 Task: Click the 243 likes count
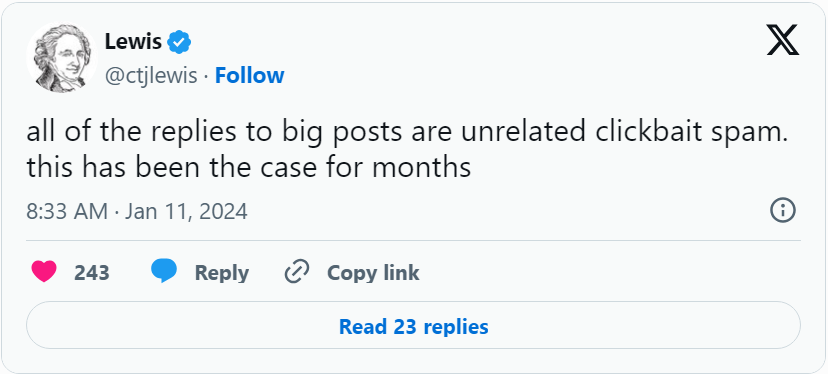pyautogui.click(x=92, y=273)
